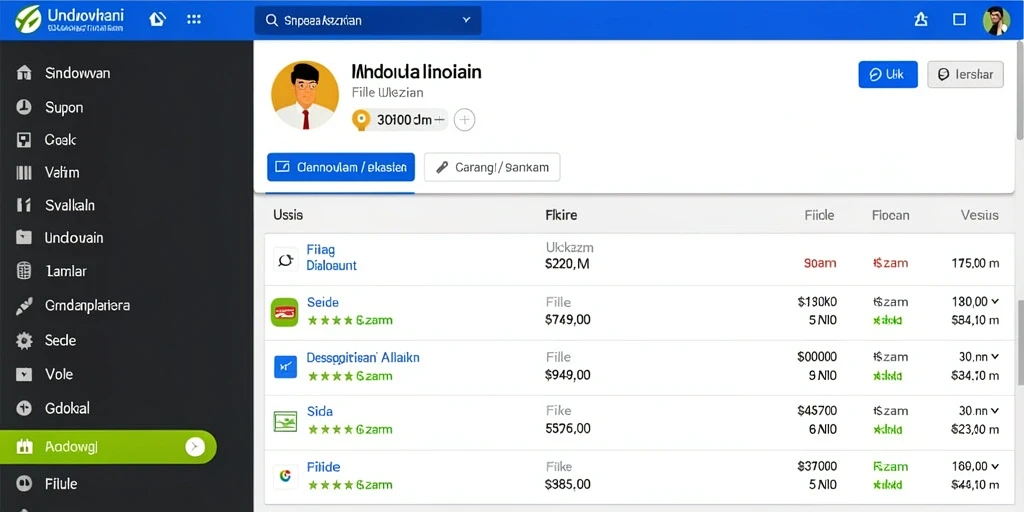
Task: Click in the Snpea search field
Action: (x=368, y=20)
